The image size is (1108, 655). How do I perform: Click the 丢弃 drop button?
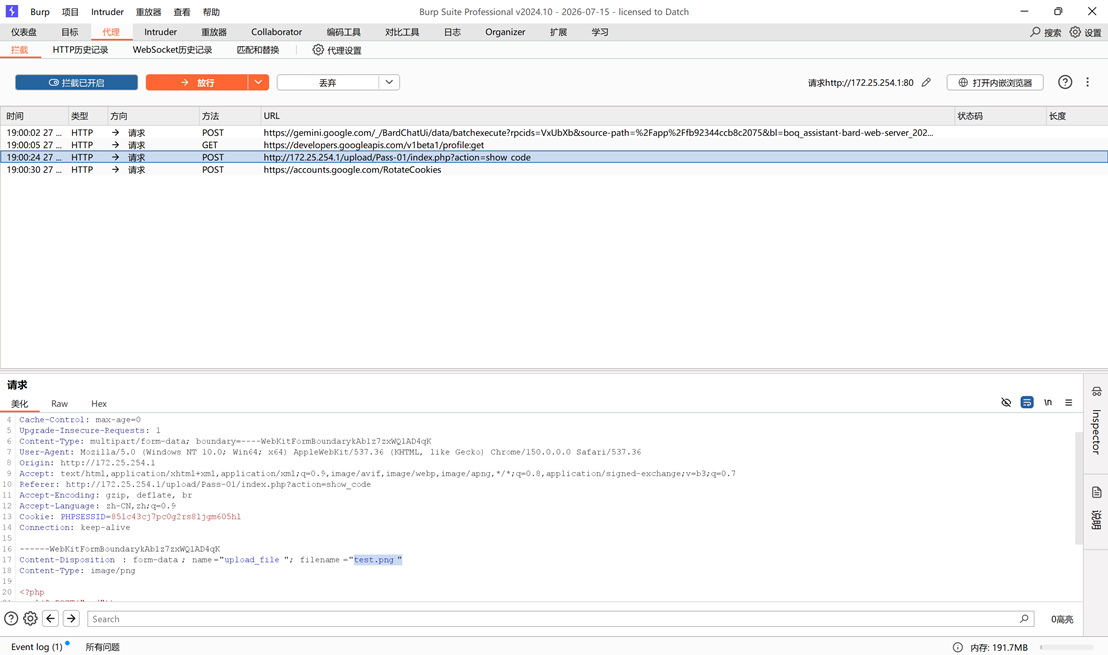(x=328, y=83)
